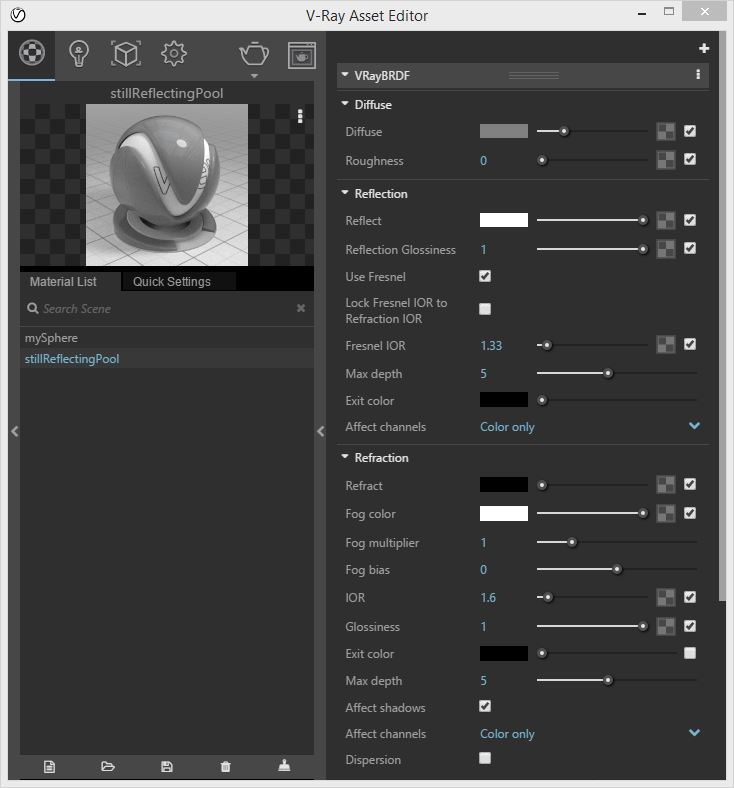Open the Diffuse color swatch
The height and width of the screenshot is (788, 734).
503,131
